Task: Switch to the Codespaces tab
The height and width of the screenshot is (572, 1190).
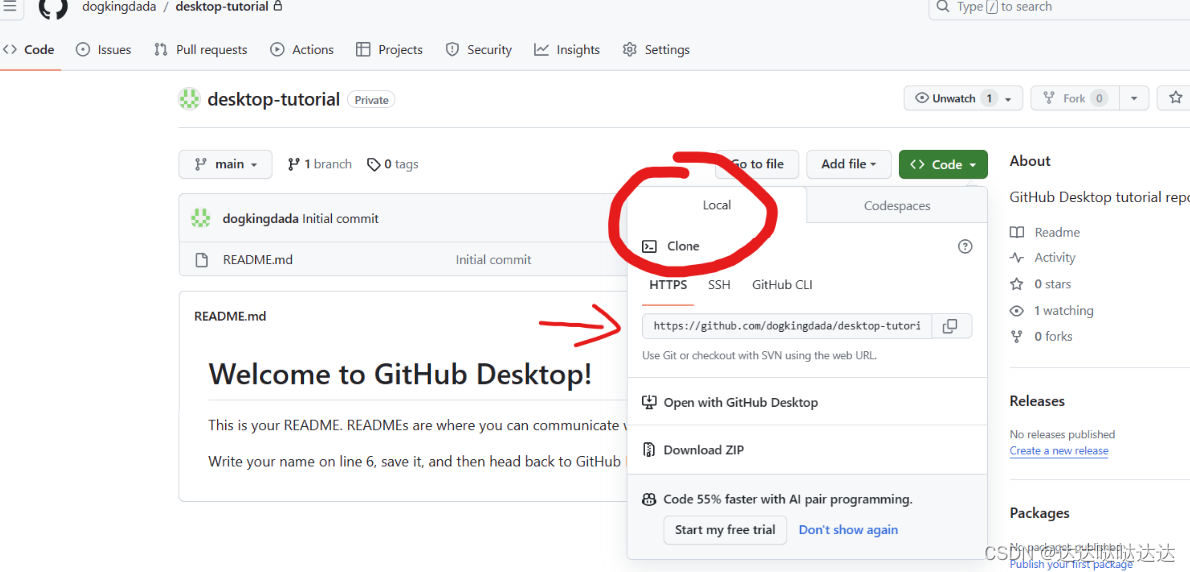Action: pos(896,206)
